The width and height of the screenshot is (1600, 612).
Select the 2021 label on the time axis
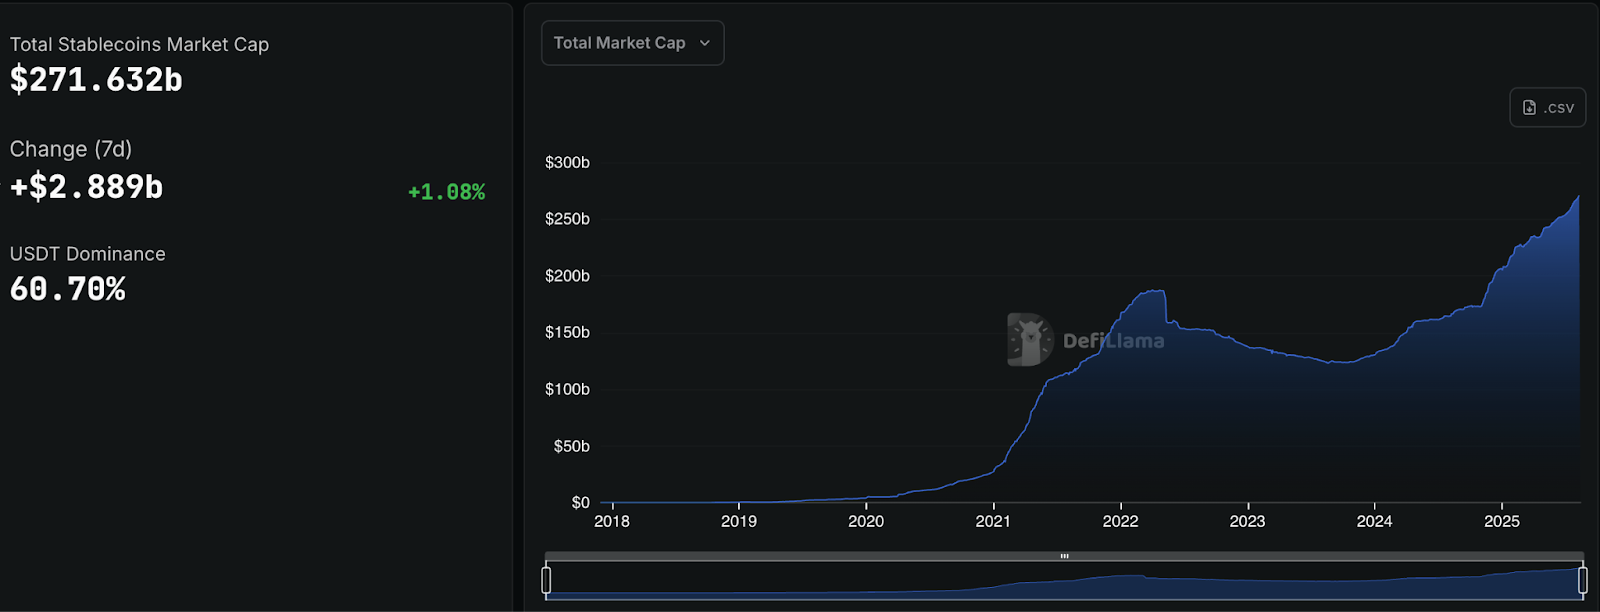click(x=993, y=521)
